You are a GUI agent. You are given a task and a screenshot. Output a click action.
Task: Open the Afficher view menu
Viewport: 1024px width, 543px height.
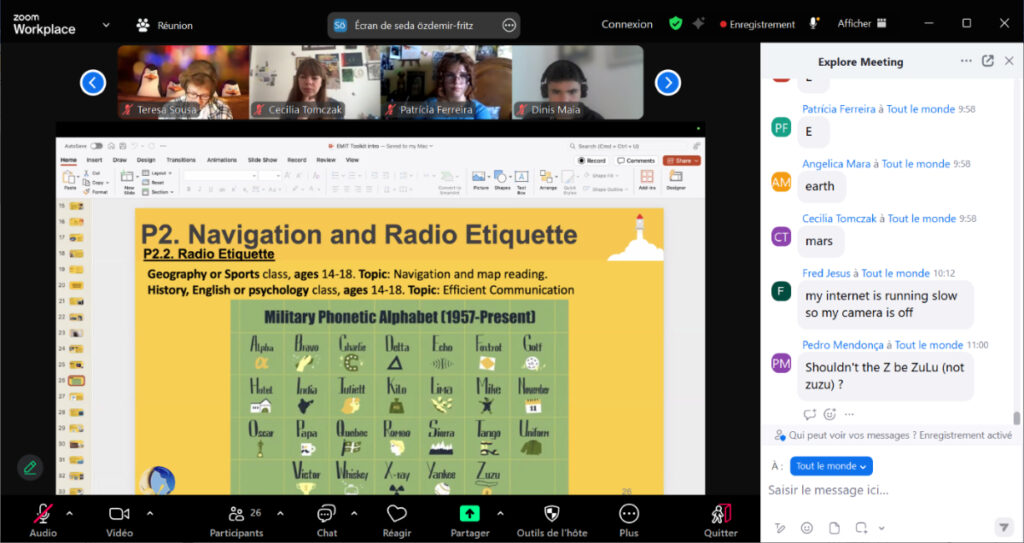(x=861, y=24)
